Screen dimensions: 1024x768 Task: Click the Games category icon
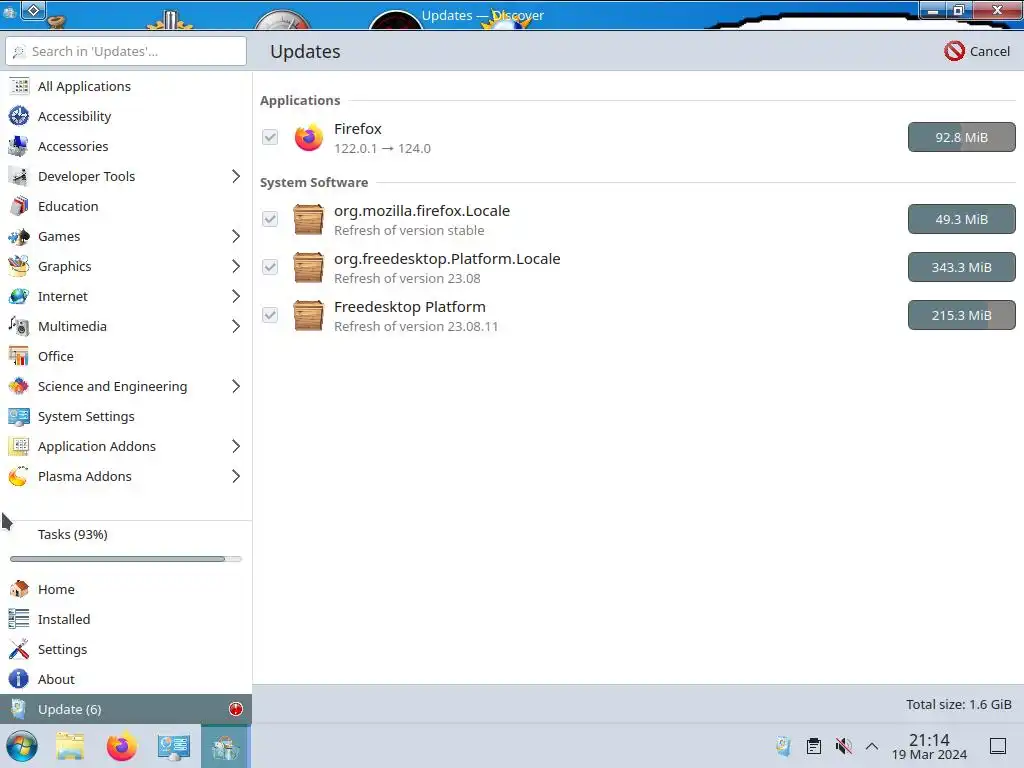[19, 236]
